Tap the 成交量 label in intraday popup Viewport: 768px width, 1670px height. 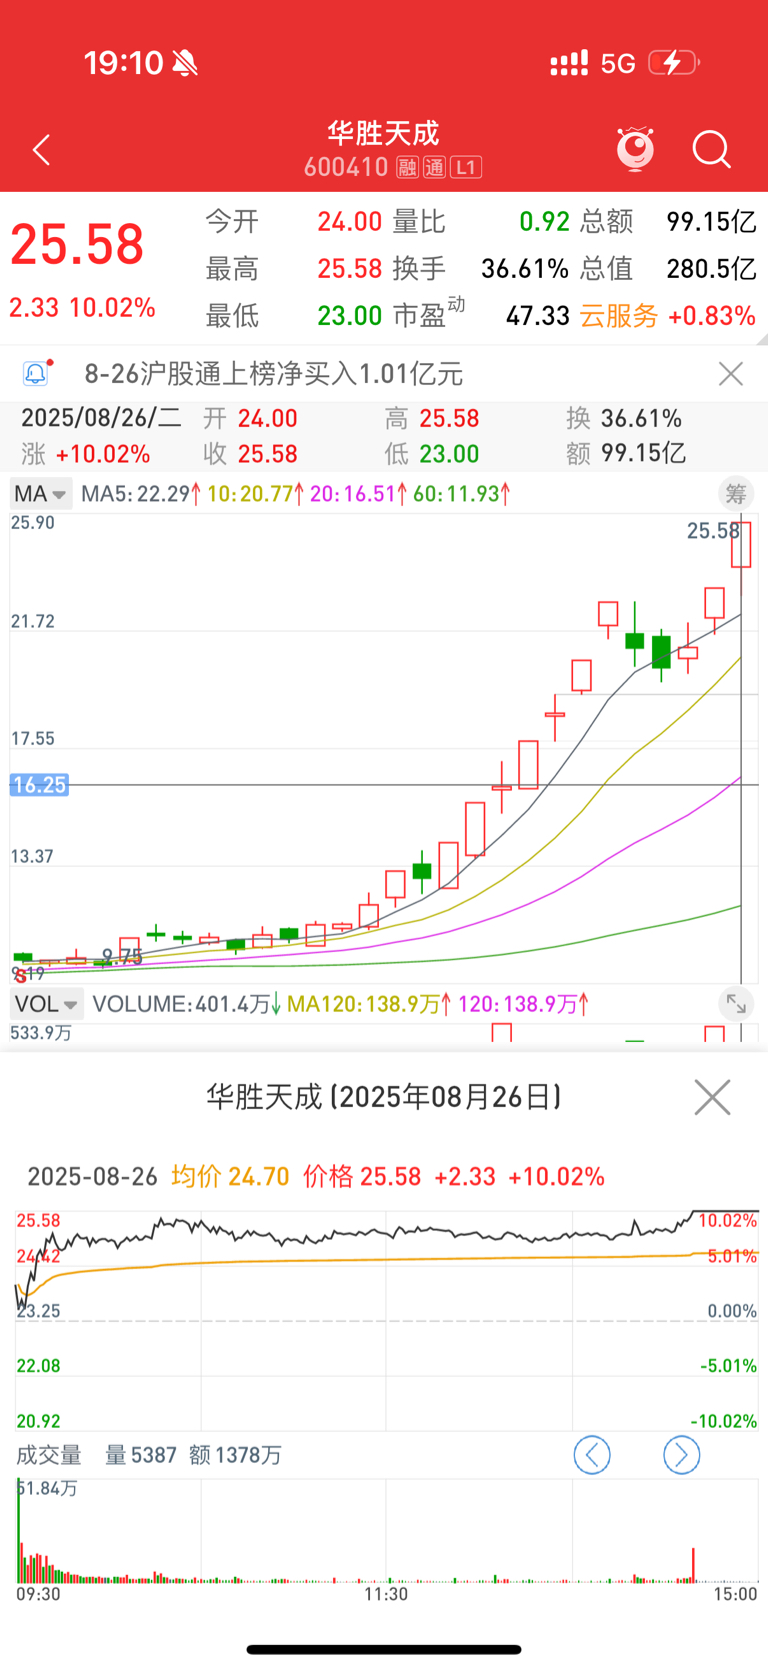point(49,1455)
